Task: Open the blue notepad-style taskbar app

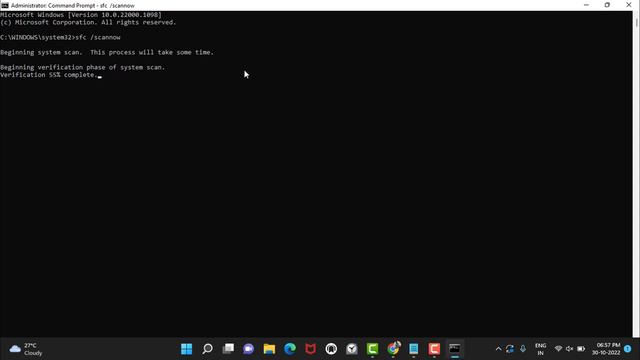Action: pos(413,349)
